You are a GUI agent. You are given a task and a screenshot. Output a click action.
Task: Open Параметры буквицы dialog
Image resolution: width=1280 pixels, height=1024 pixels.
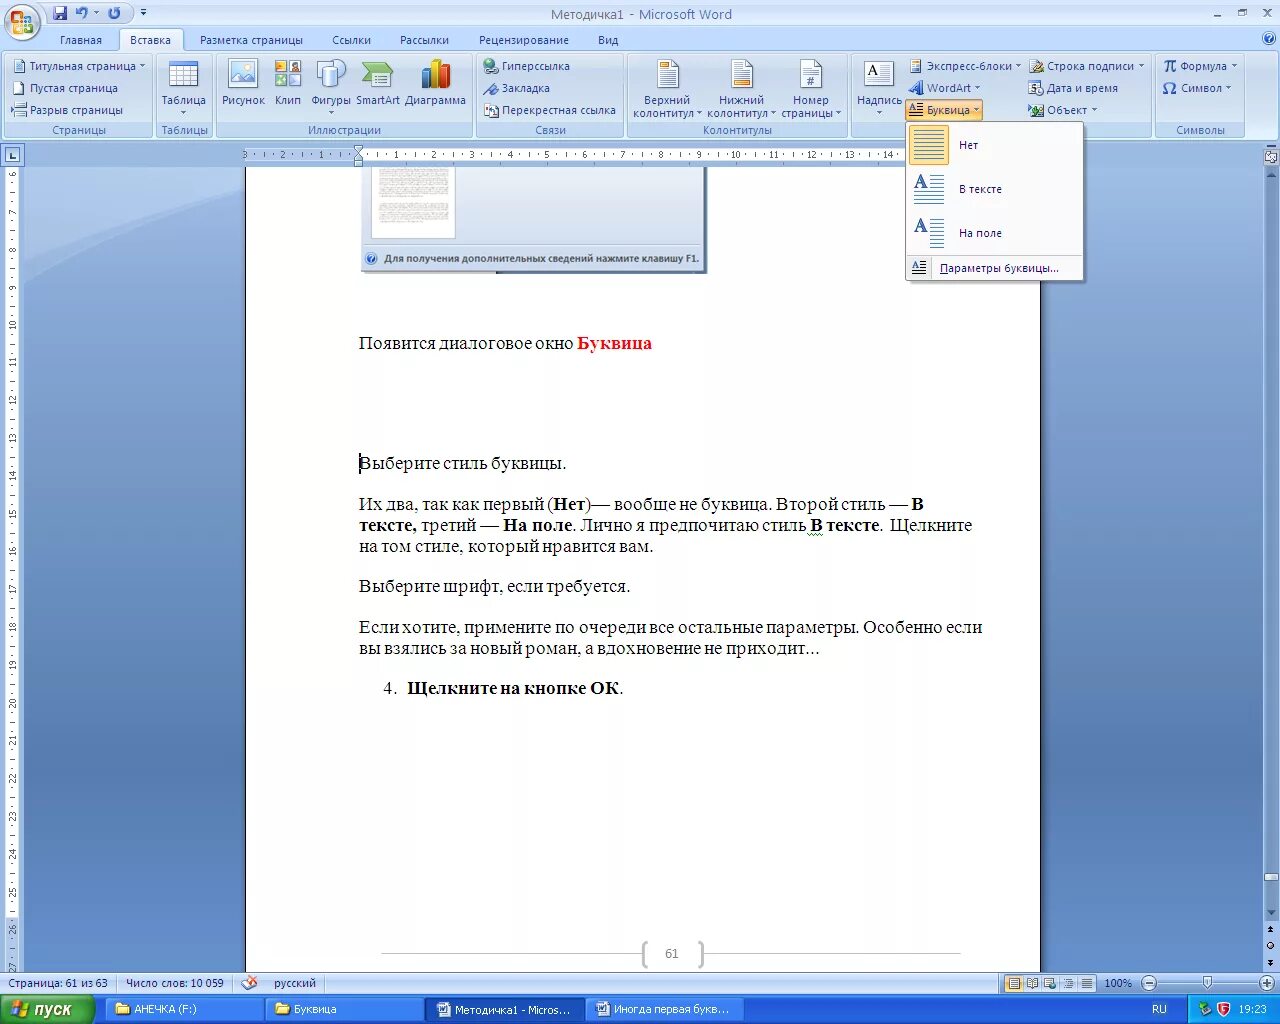pyautogui.click(x=994, y=268)
